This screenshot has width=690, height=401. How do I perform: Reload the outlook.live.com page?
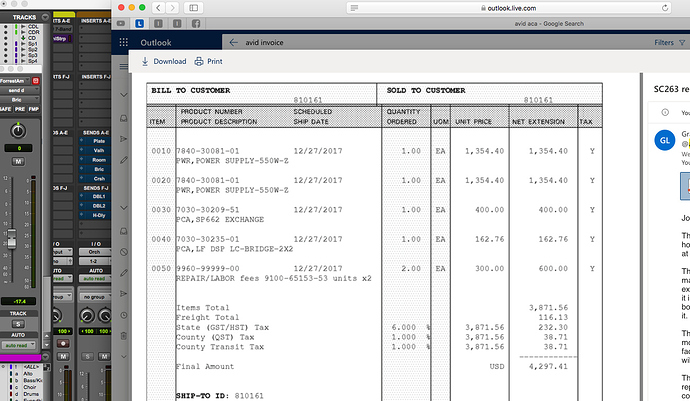click(x=665, y=7)
